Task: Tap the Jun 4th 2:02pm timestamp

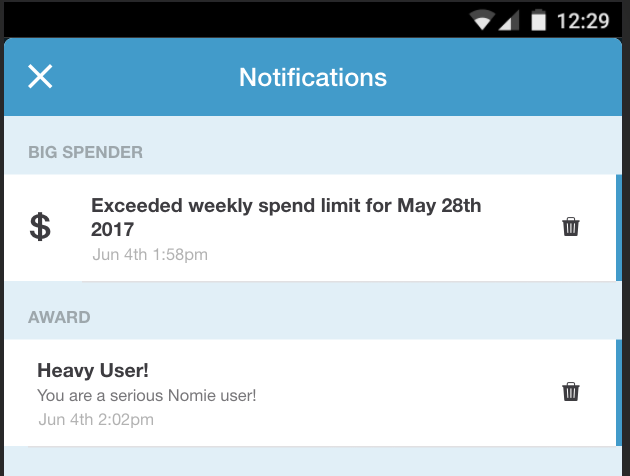Action: (96, 420)
